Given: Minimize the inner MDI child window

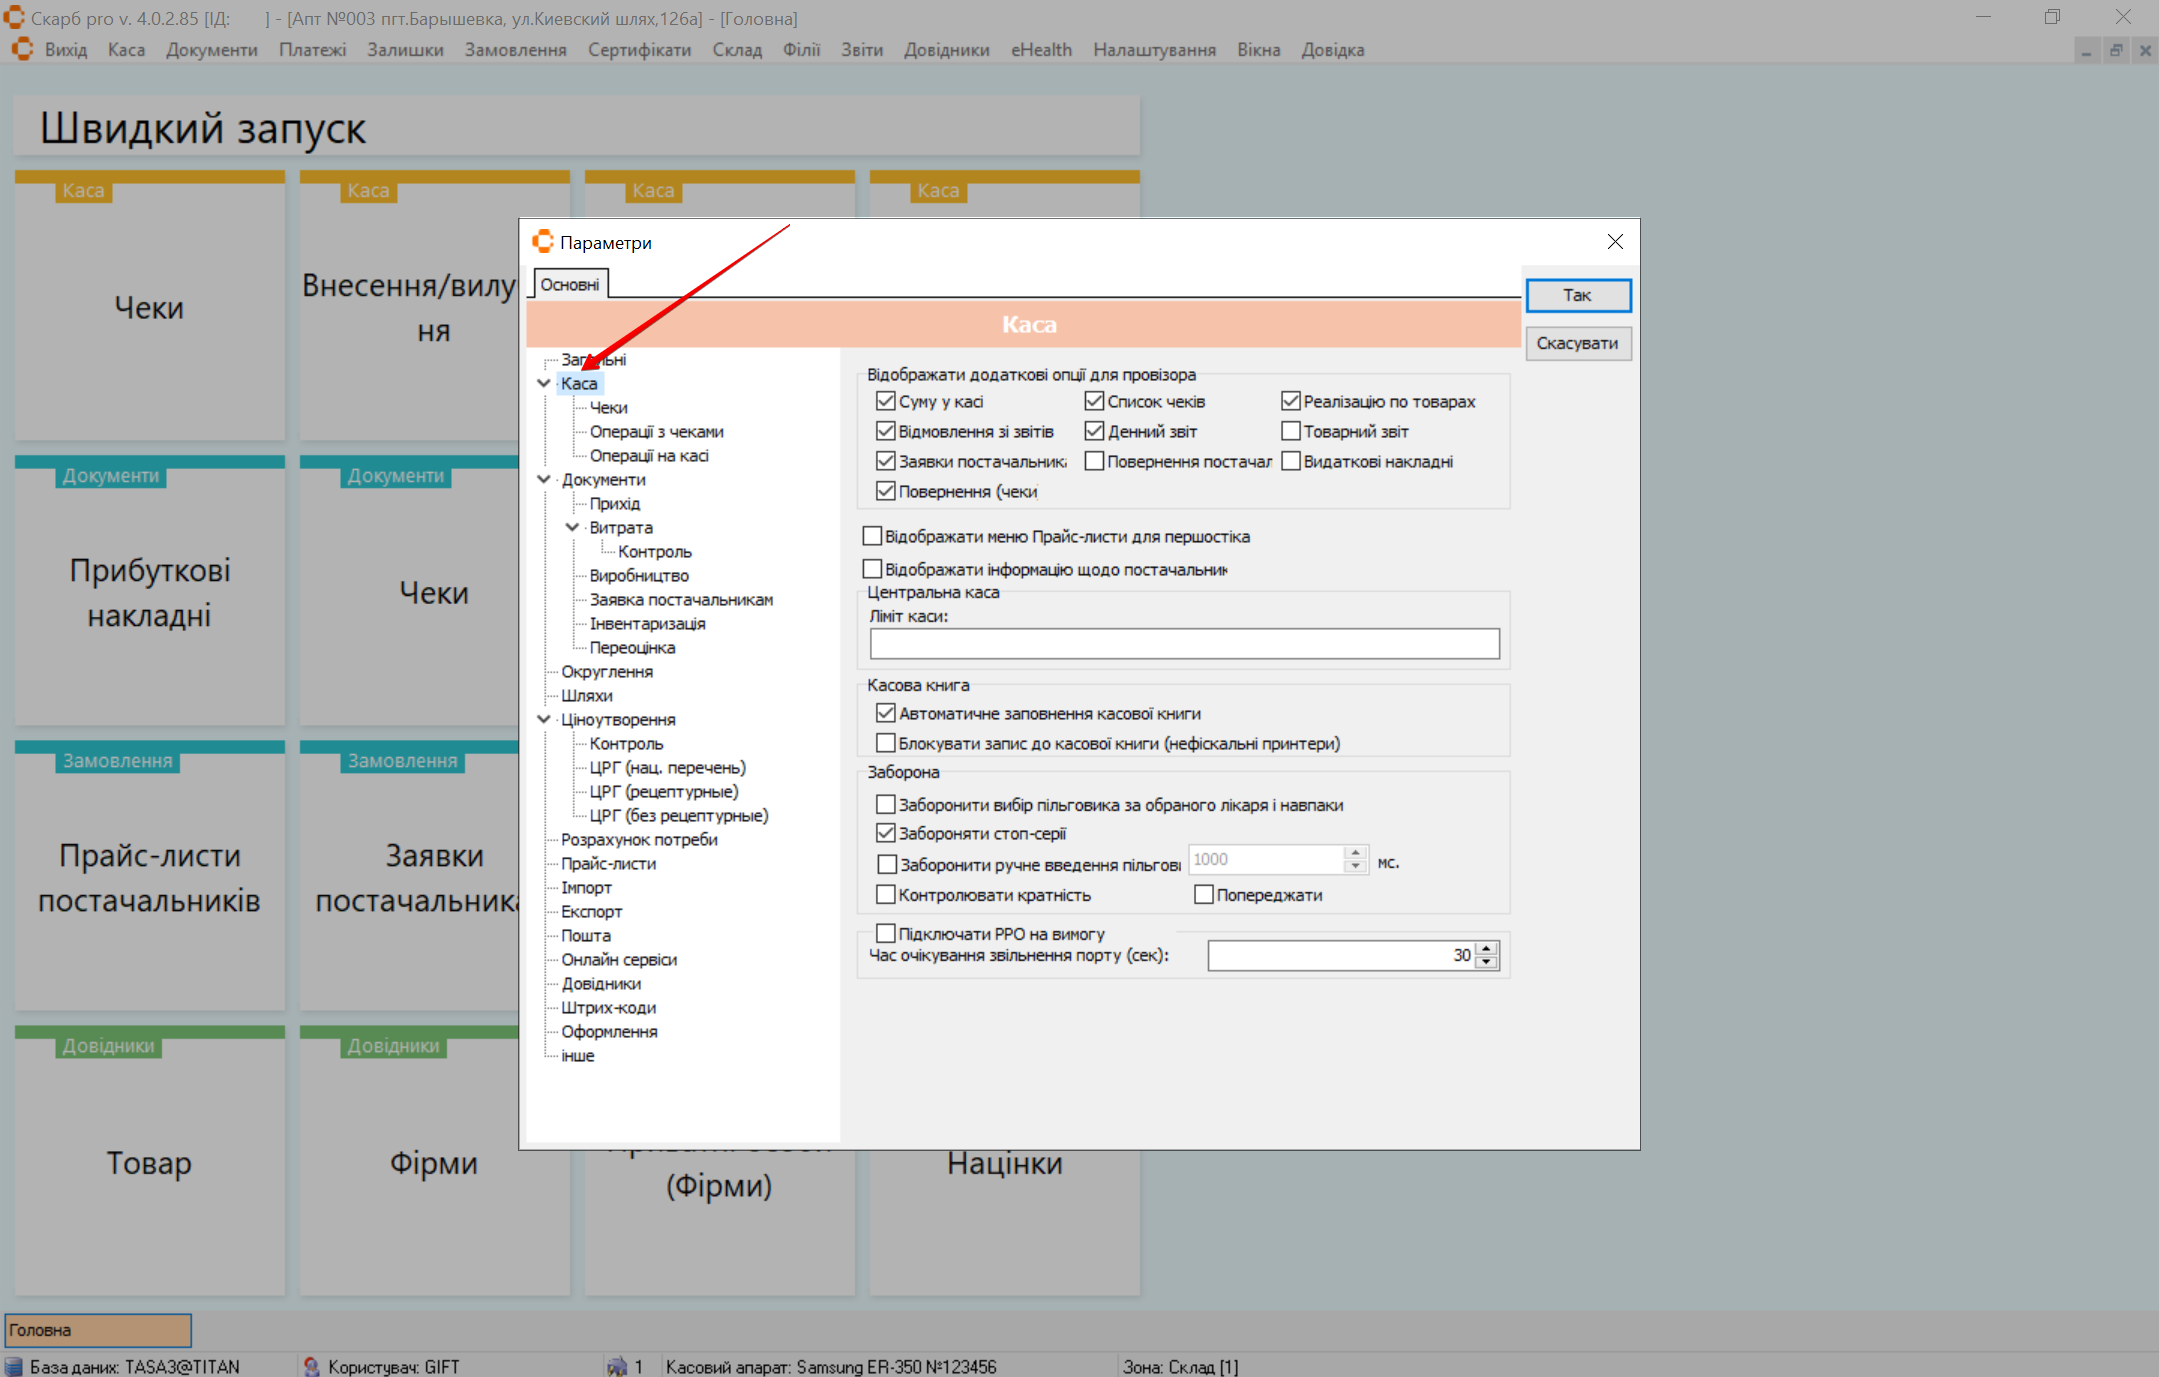Looking at the screenshot, I should 2087,50.
